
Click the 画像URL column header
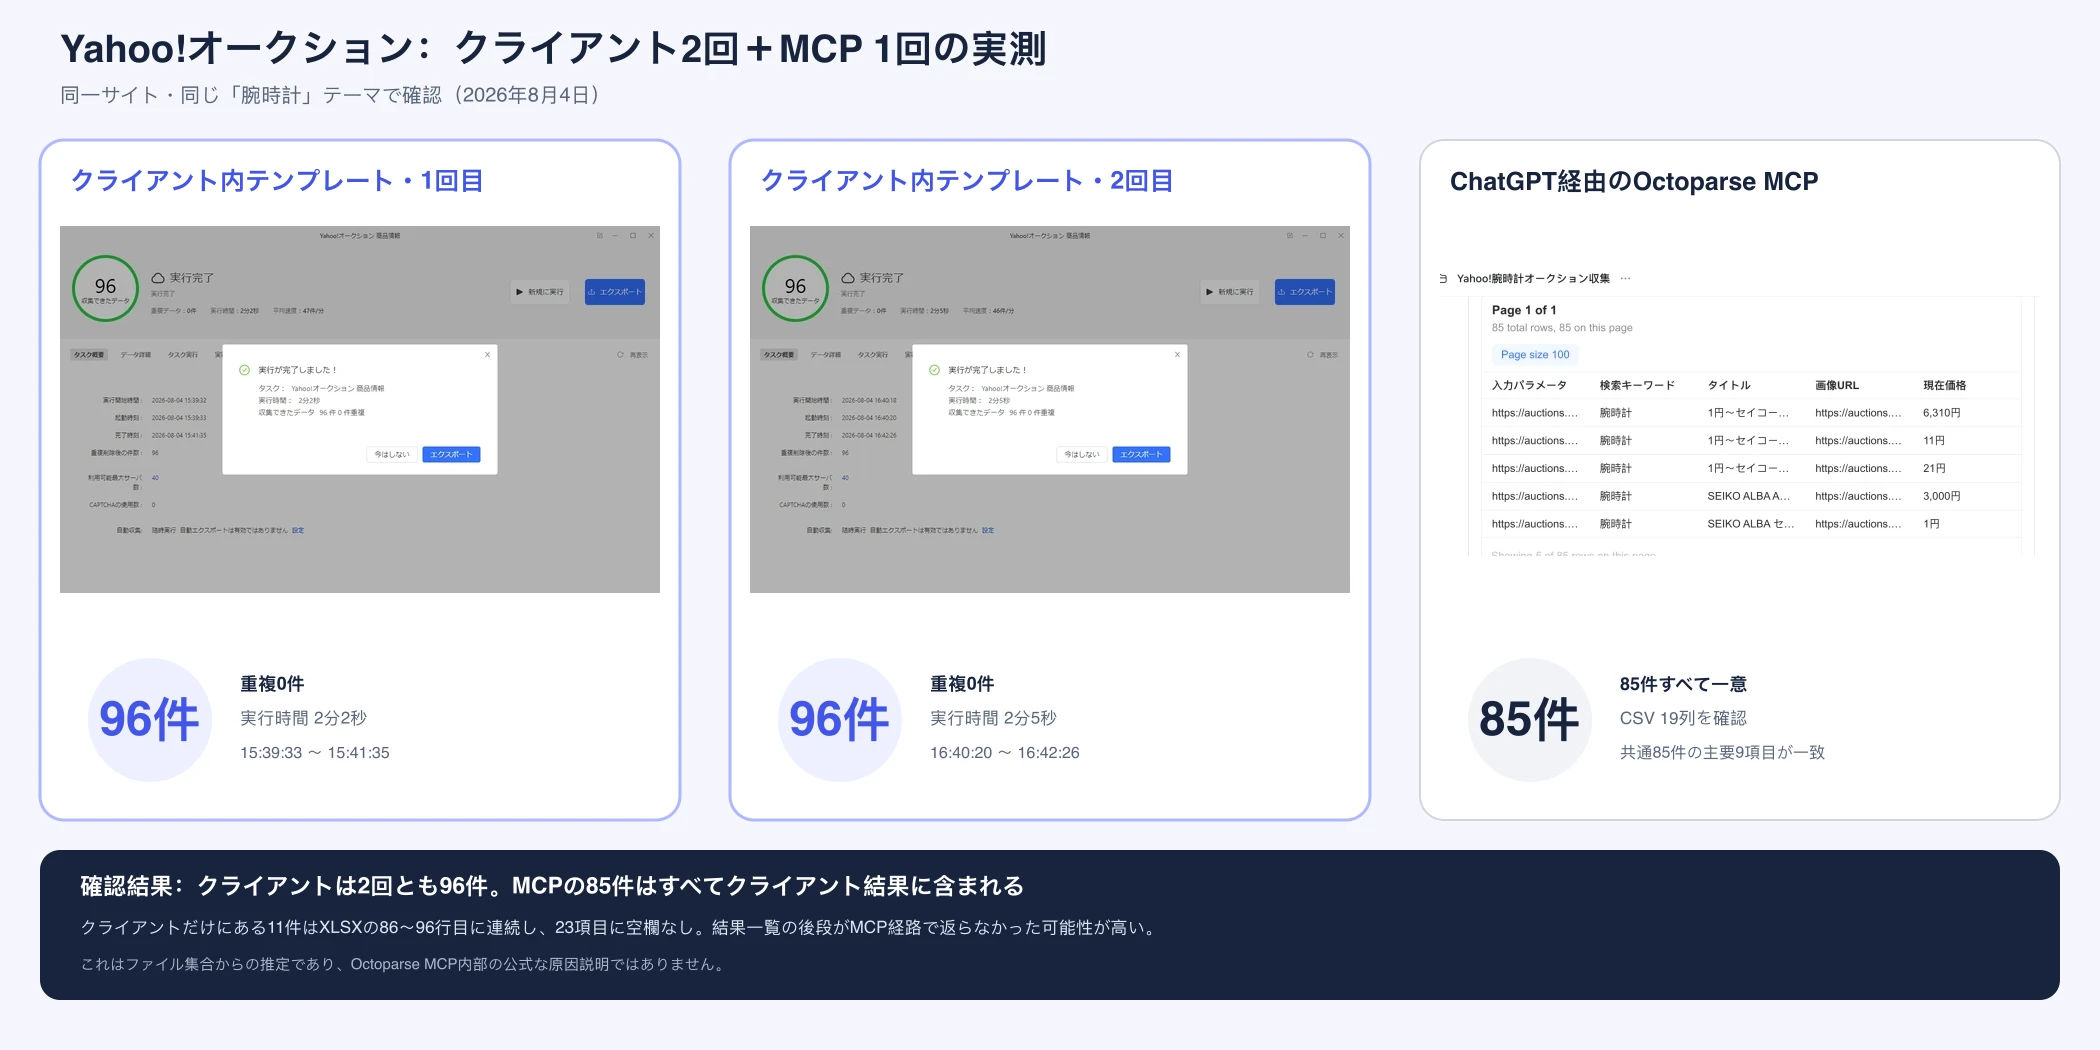point(1837,385)
